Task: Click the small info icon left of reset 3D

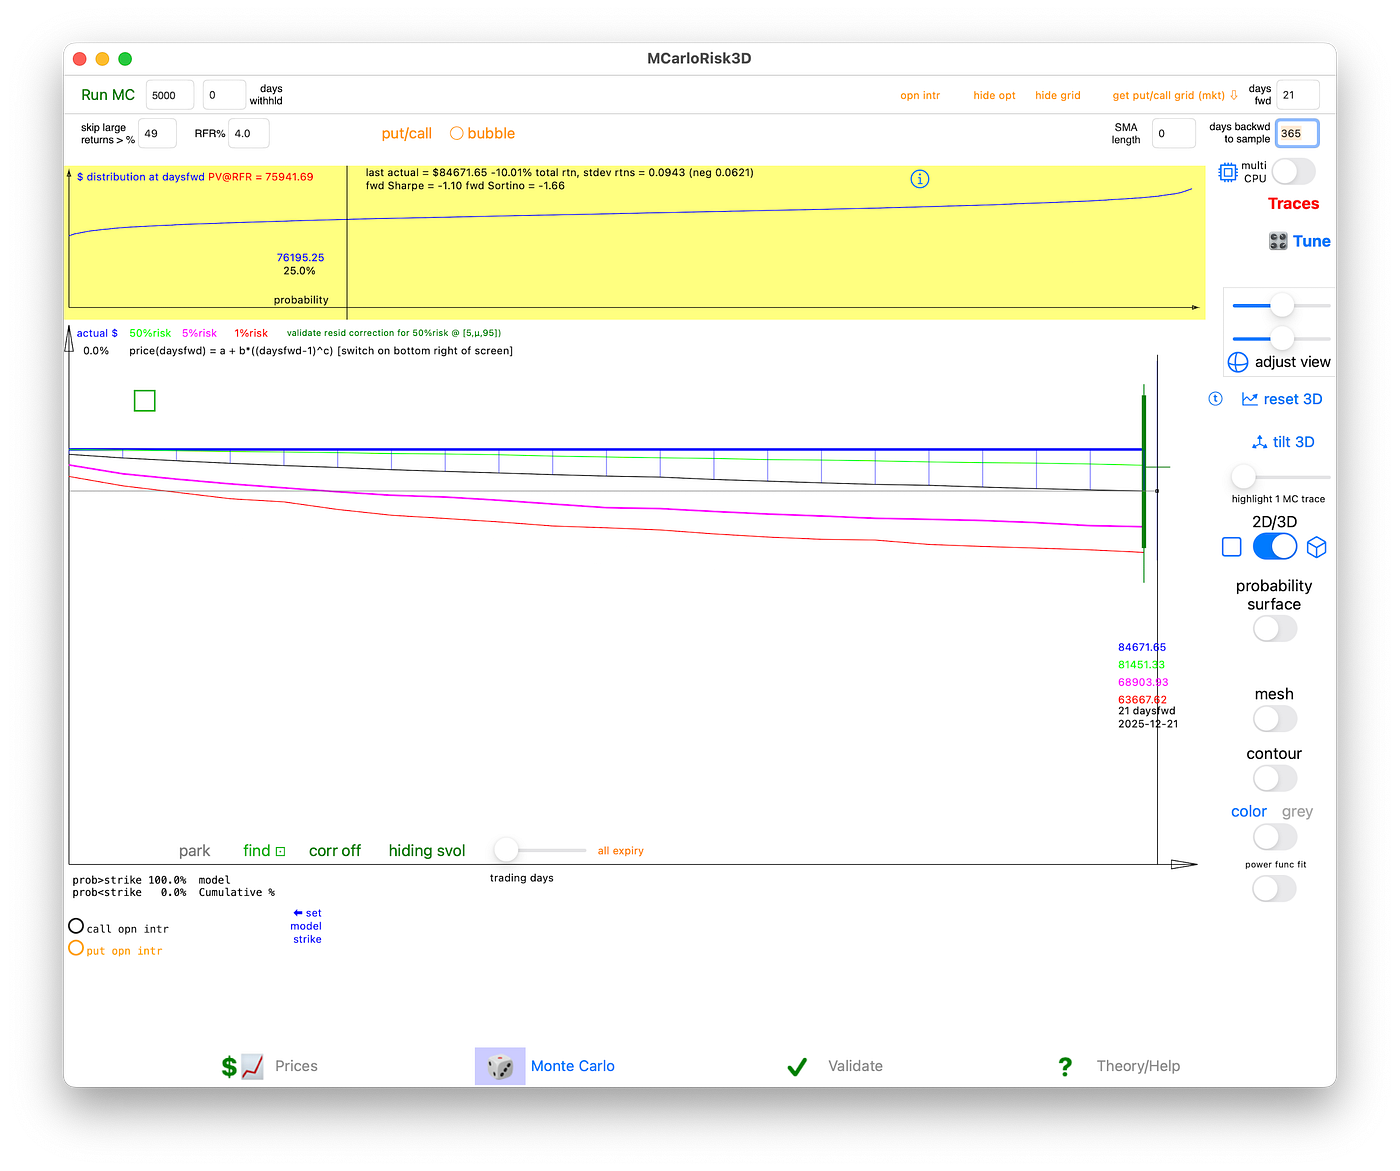Action: (1216, 399)
